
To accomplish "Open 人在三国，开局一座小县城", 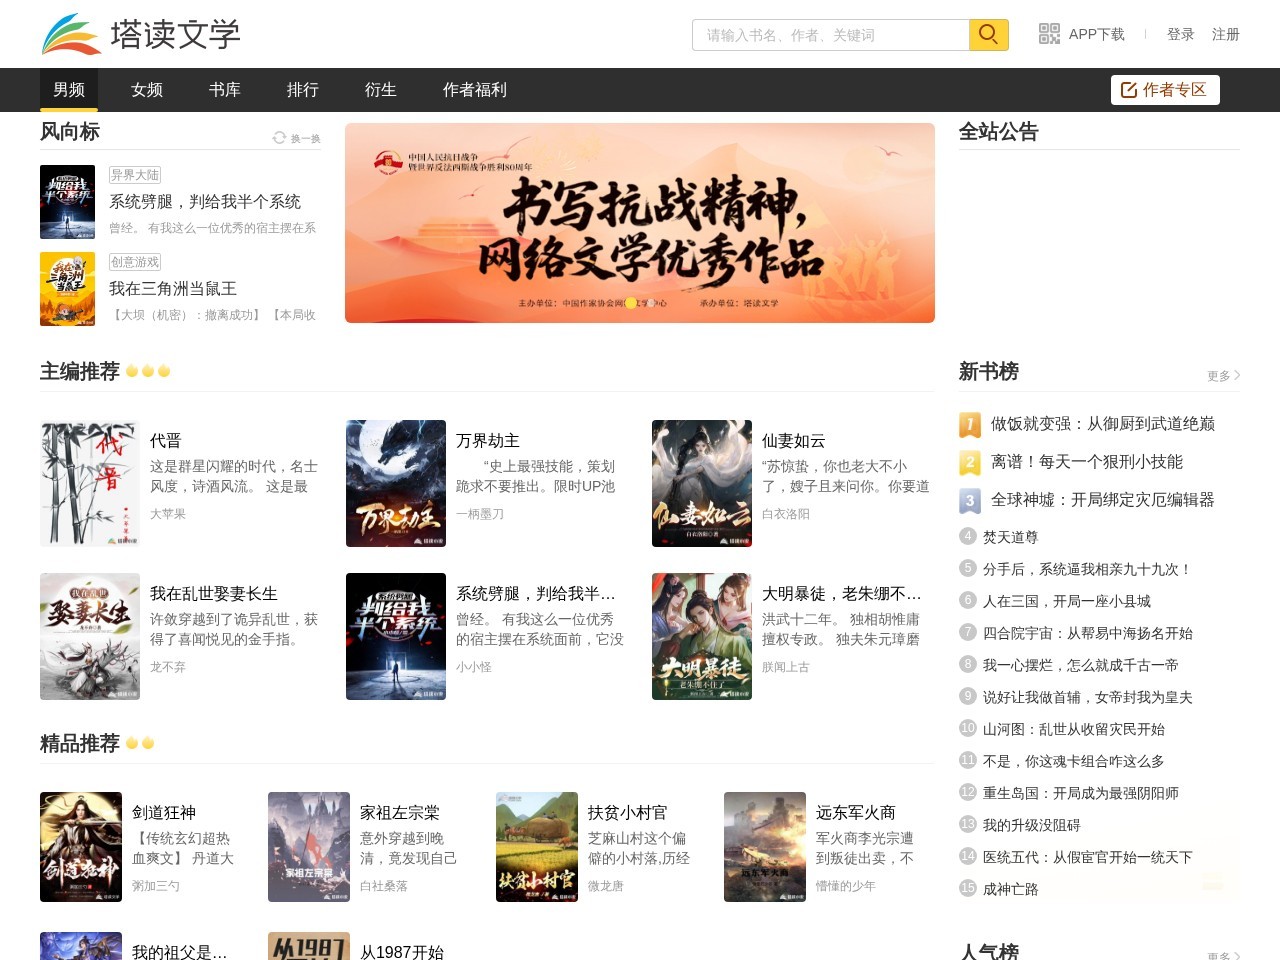I will tap(1067, 602).
